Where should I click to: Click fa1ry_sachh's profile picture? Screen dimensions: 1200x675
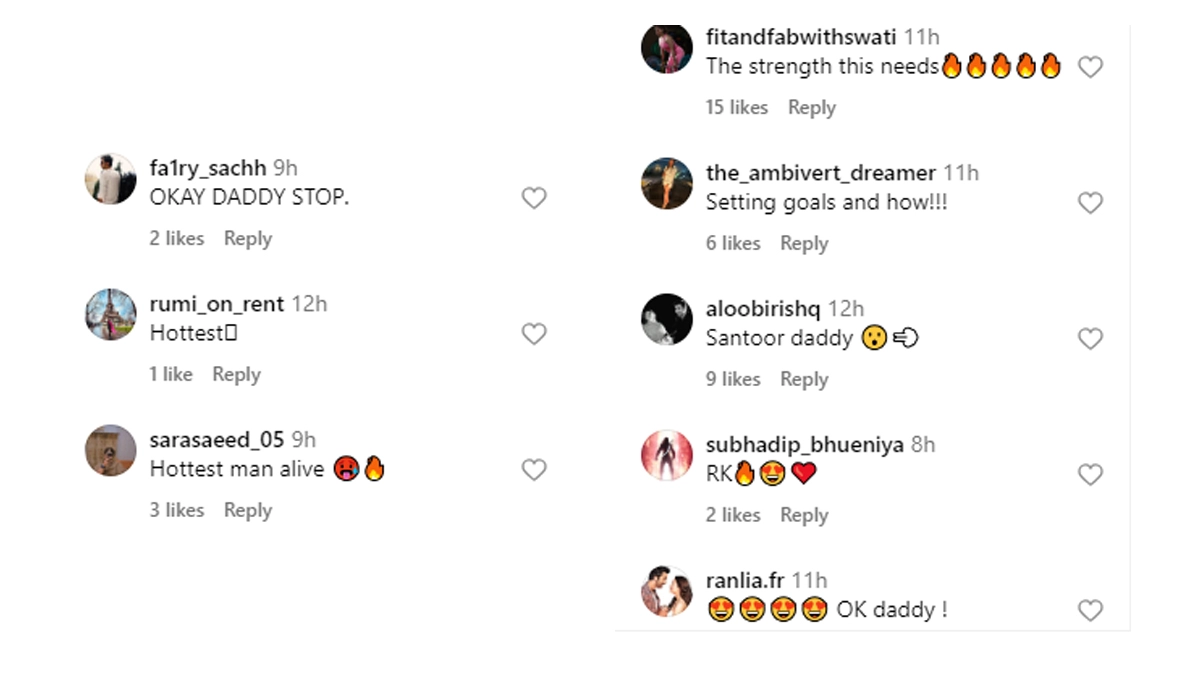click(111, 180)
